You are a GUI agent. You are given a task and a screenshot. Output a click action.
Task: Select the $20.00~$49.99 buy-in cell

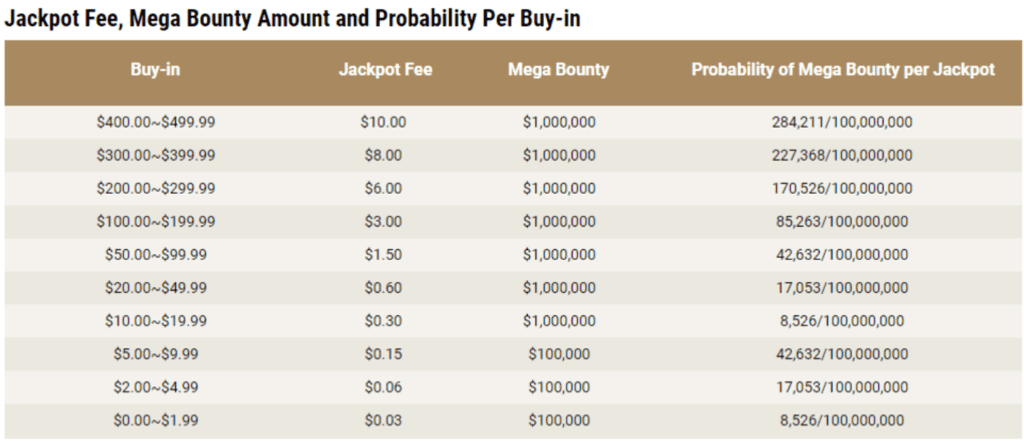tap(156, 288)
